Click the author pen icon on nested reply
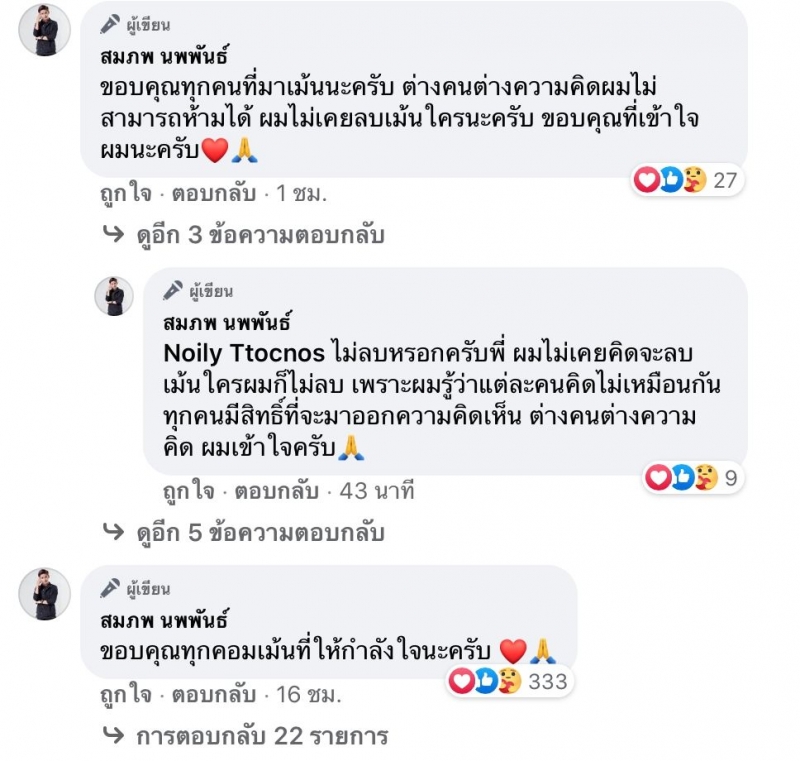 [x=172, y=290]
